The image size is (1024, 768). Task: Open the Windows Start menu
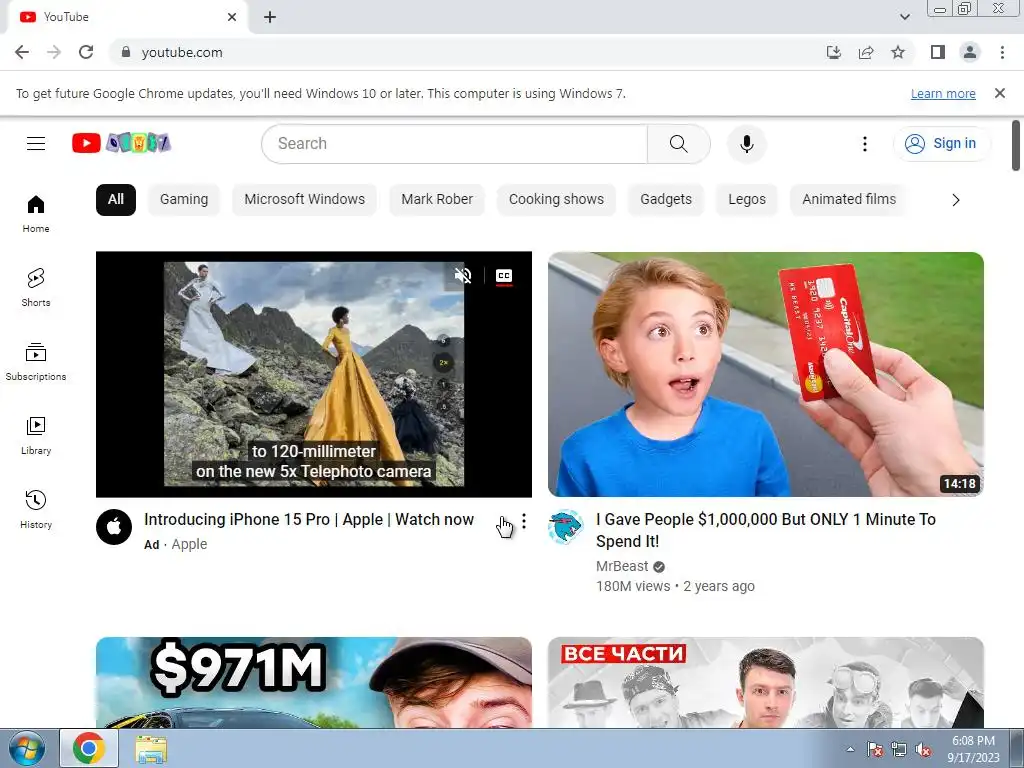tap(26, 748)
